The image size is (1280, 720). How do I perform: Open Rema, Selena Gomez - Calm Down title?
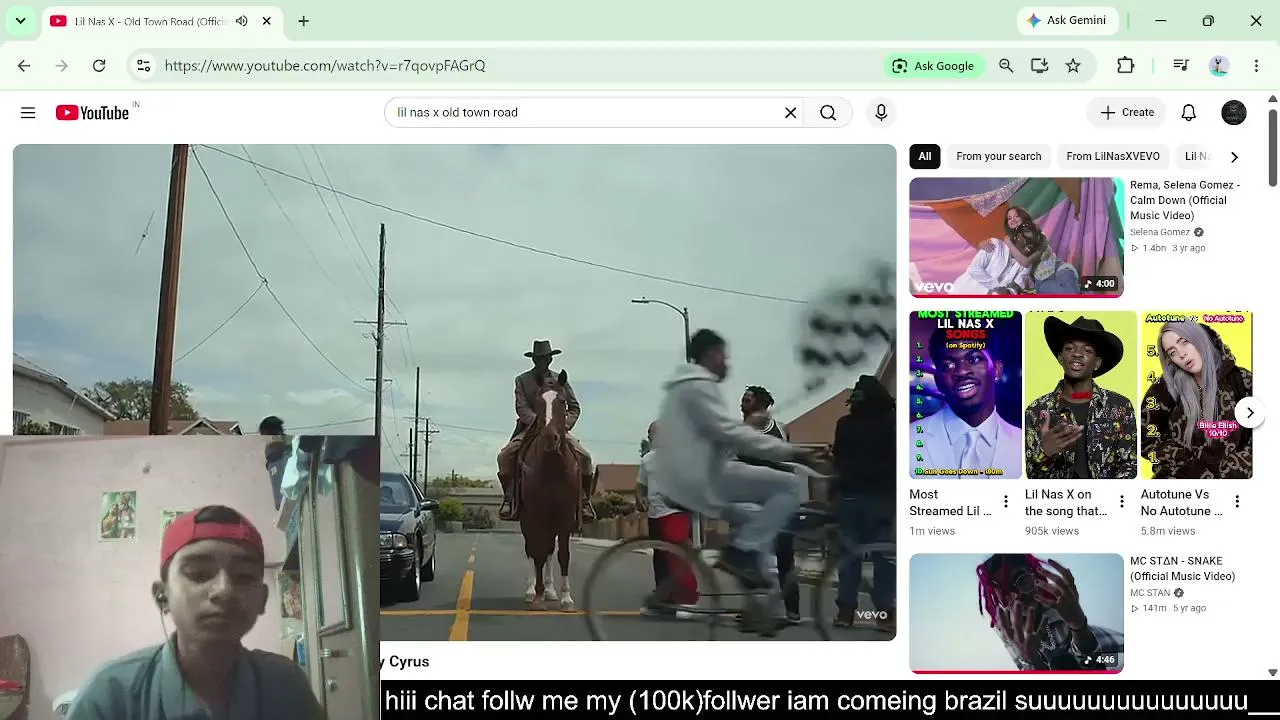(x=1185, y=200)
